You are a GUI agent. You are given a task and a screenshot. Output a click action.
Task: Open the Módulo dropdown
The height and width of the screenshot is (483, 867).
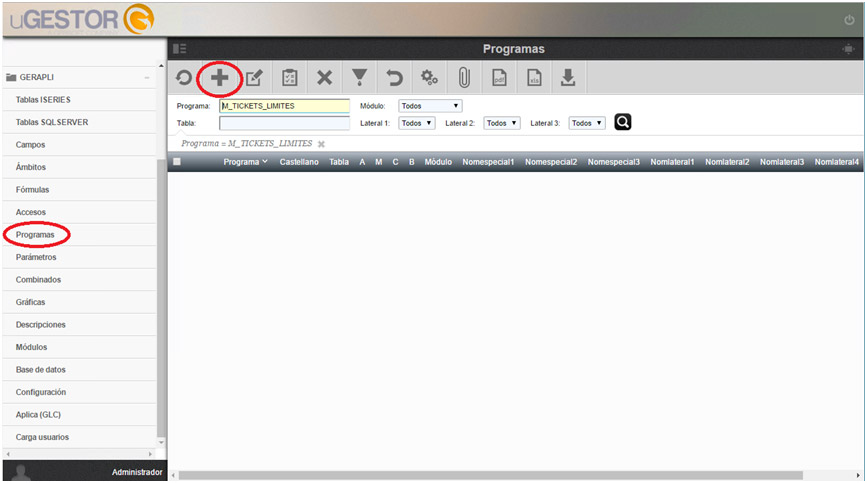(430, 106)
